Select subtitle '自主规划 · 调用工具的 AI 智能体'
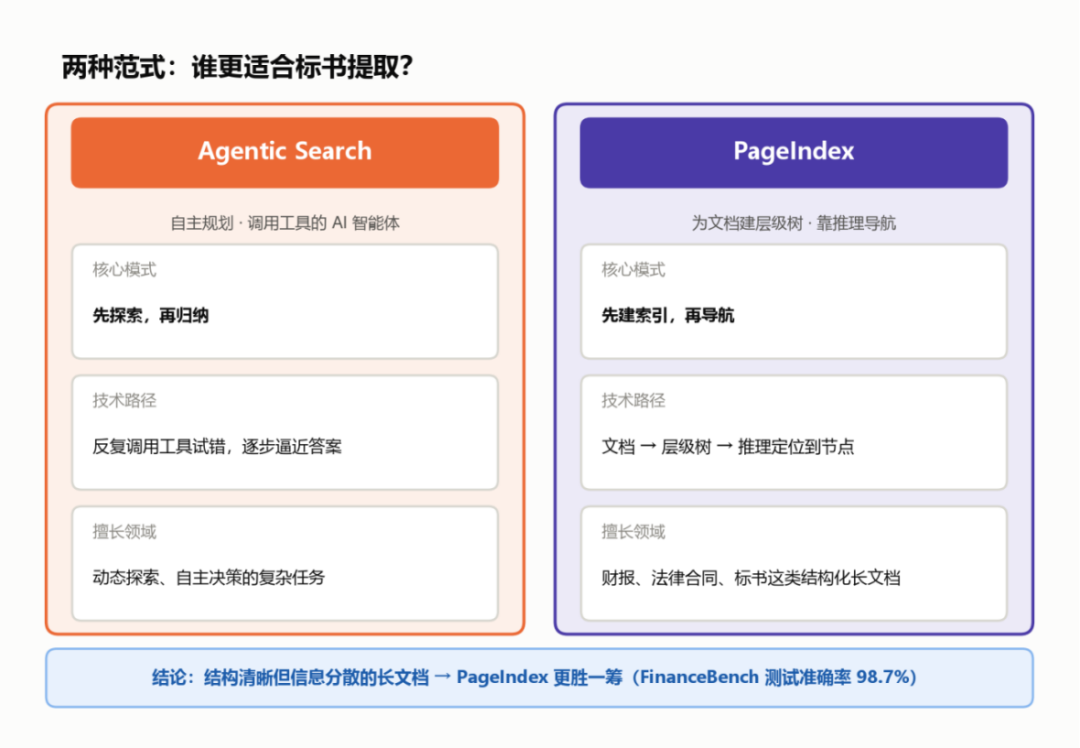 (x=284, y=223)
